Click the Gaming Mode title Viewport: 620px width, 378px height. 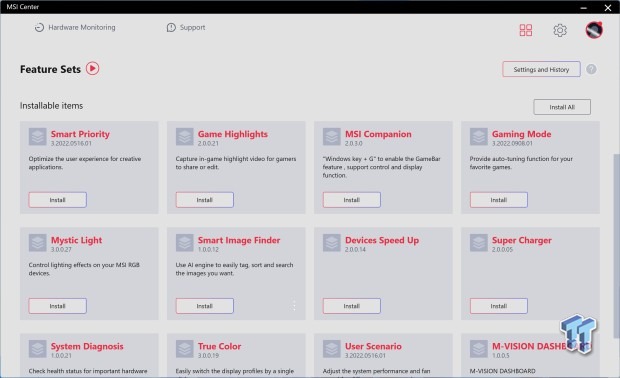pos(522,134)
